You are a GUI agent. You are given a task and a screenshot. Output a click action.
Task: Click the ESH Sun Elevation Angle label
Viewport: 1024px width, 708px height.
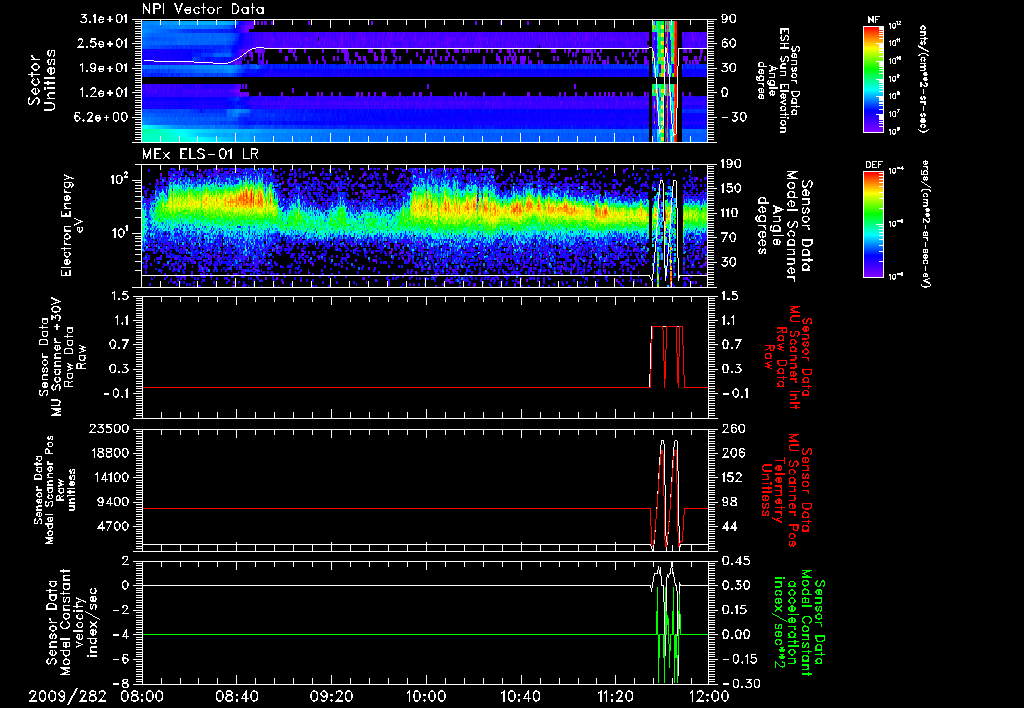pos(782,79)
